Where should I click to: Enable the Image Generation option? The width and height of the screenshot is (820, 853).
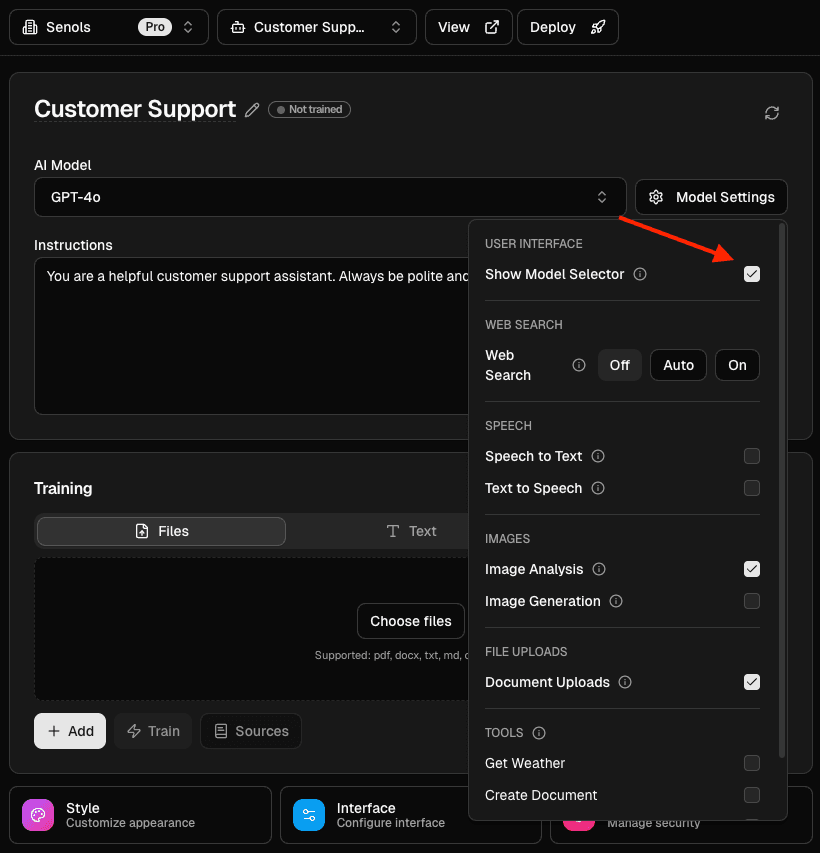[751, 601]
